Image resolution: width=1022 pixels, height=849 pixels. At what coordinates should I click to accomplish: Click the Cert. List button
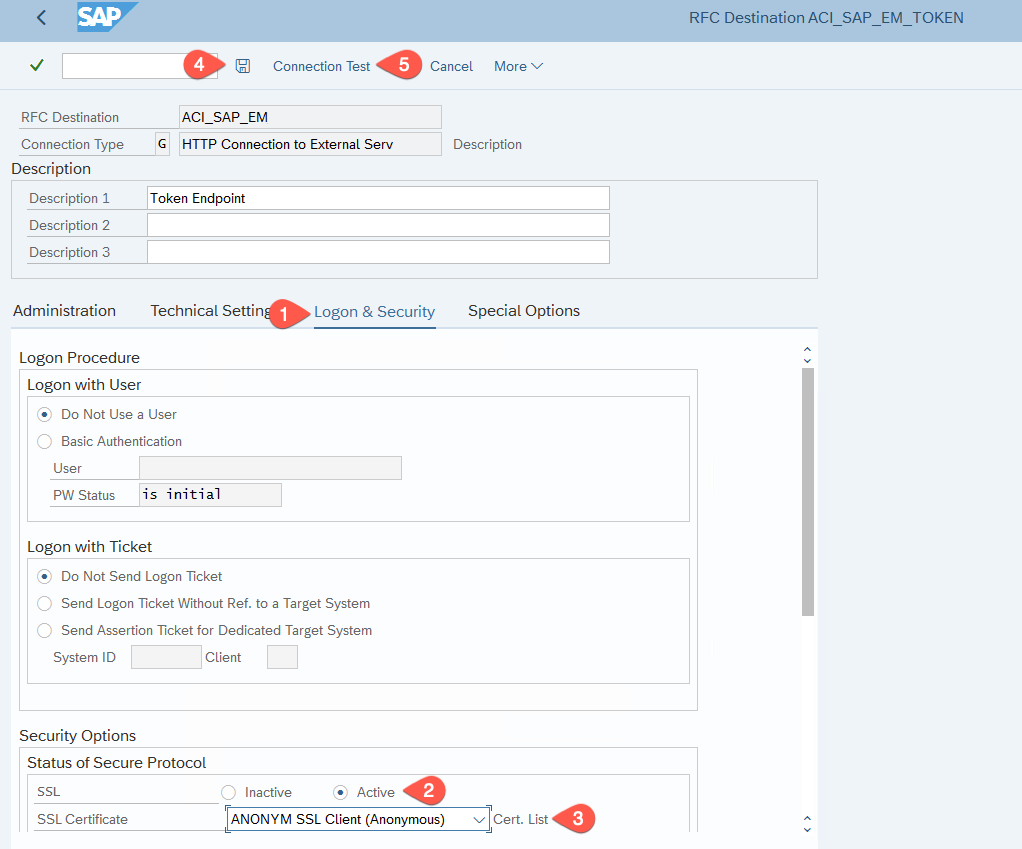click(x=520, y=819)
